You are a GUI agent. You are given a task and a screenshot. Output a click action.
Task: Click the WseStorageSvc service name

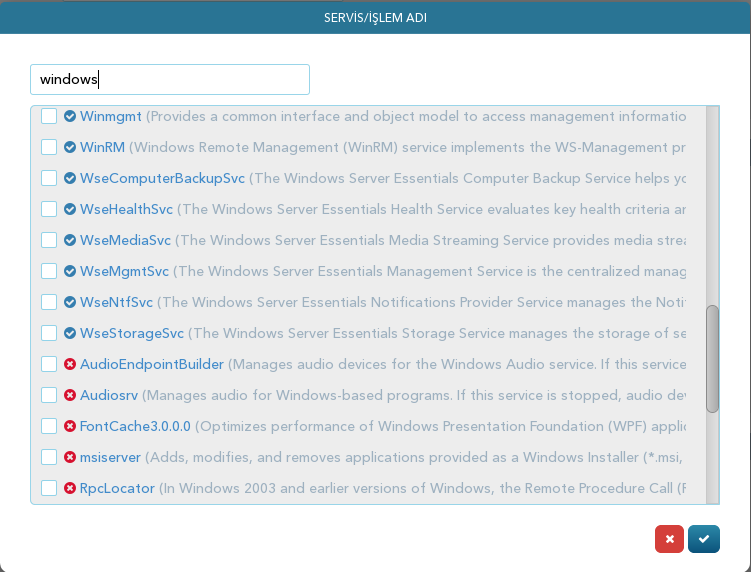[x=132, y=333]
